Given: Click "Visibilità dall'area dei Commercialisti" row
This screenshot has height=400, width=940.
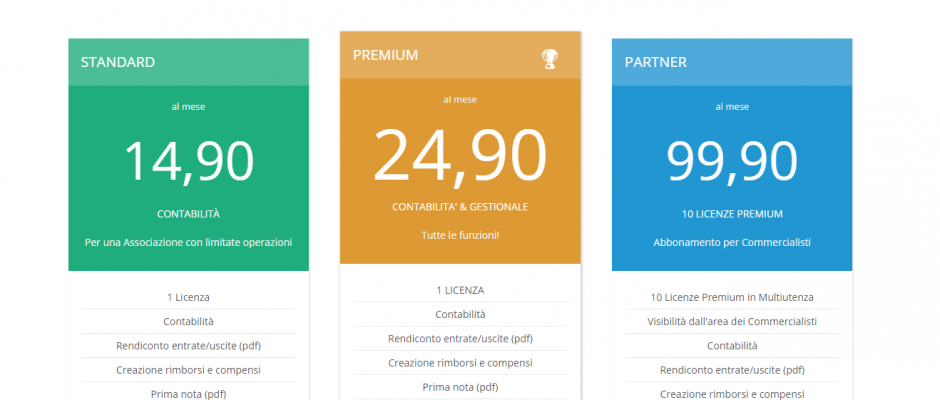Looking at the screenshot, I should 732,321.
